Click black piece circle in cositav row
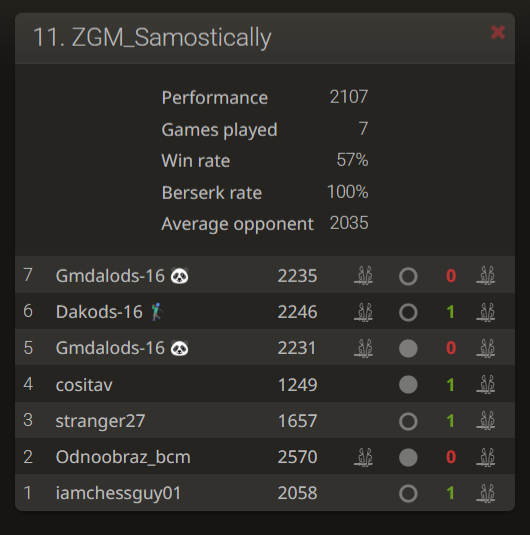 pyautogui.click(x=408, y=385)
